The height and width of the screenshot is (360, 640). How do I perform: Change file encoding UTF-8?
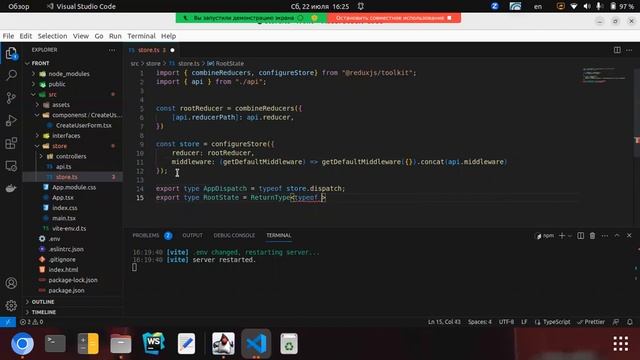506,322
